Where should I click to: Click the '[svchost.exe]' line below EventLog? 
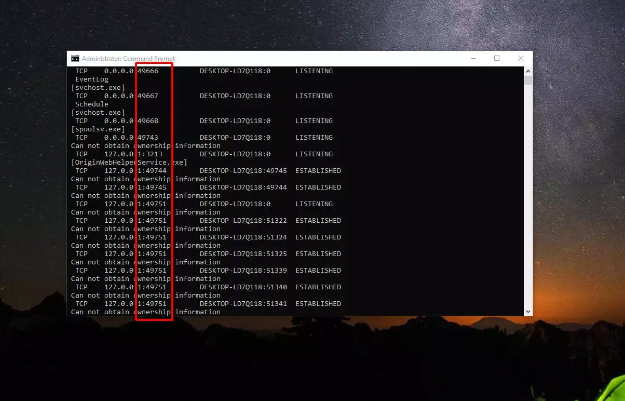pyautogui.click(x=98, y=88)
